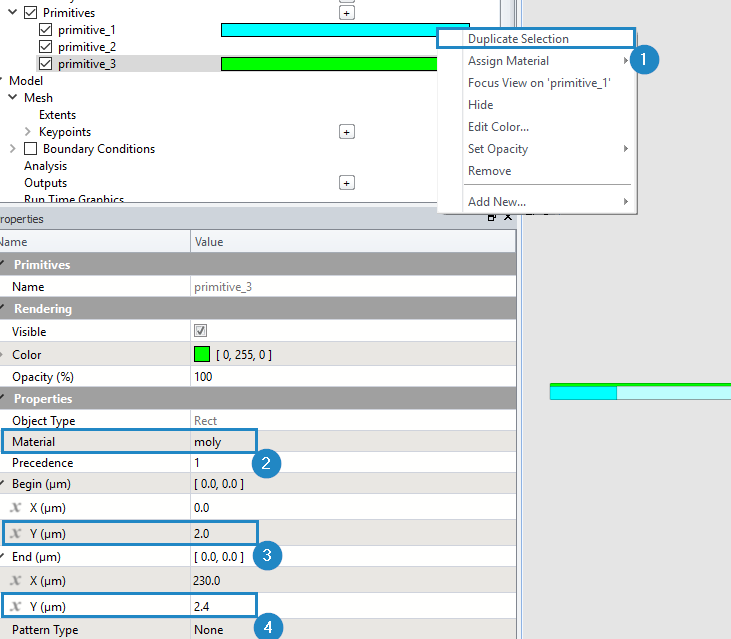Viewport: 731px width, 639px height.
Task: Choose Remove from context menu
Action: pyautogui.click(x=490, y=171)
